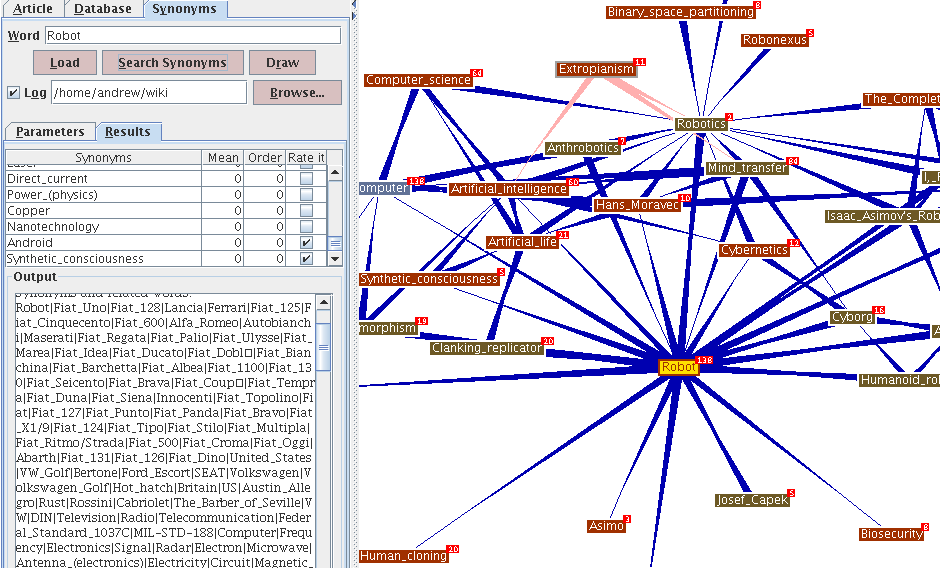The width and height of the screenshot is (940, 568).
Task: Click the Binary_space_partitioning graph node
Action: (680, 11)
